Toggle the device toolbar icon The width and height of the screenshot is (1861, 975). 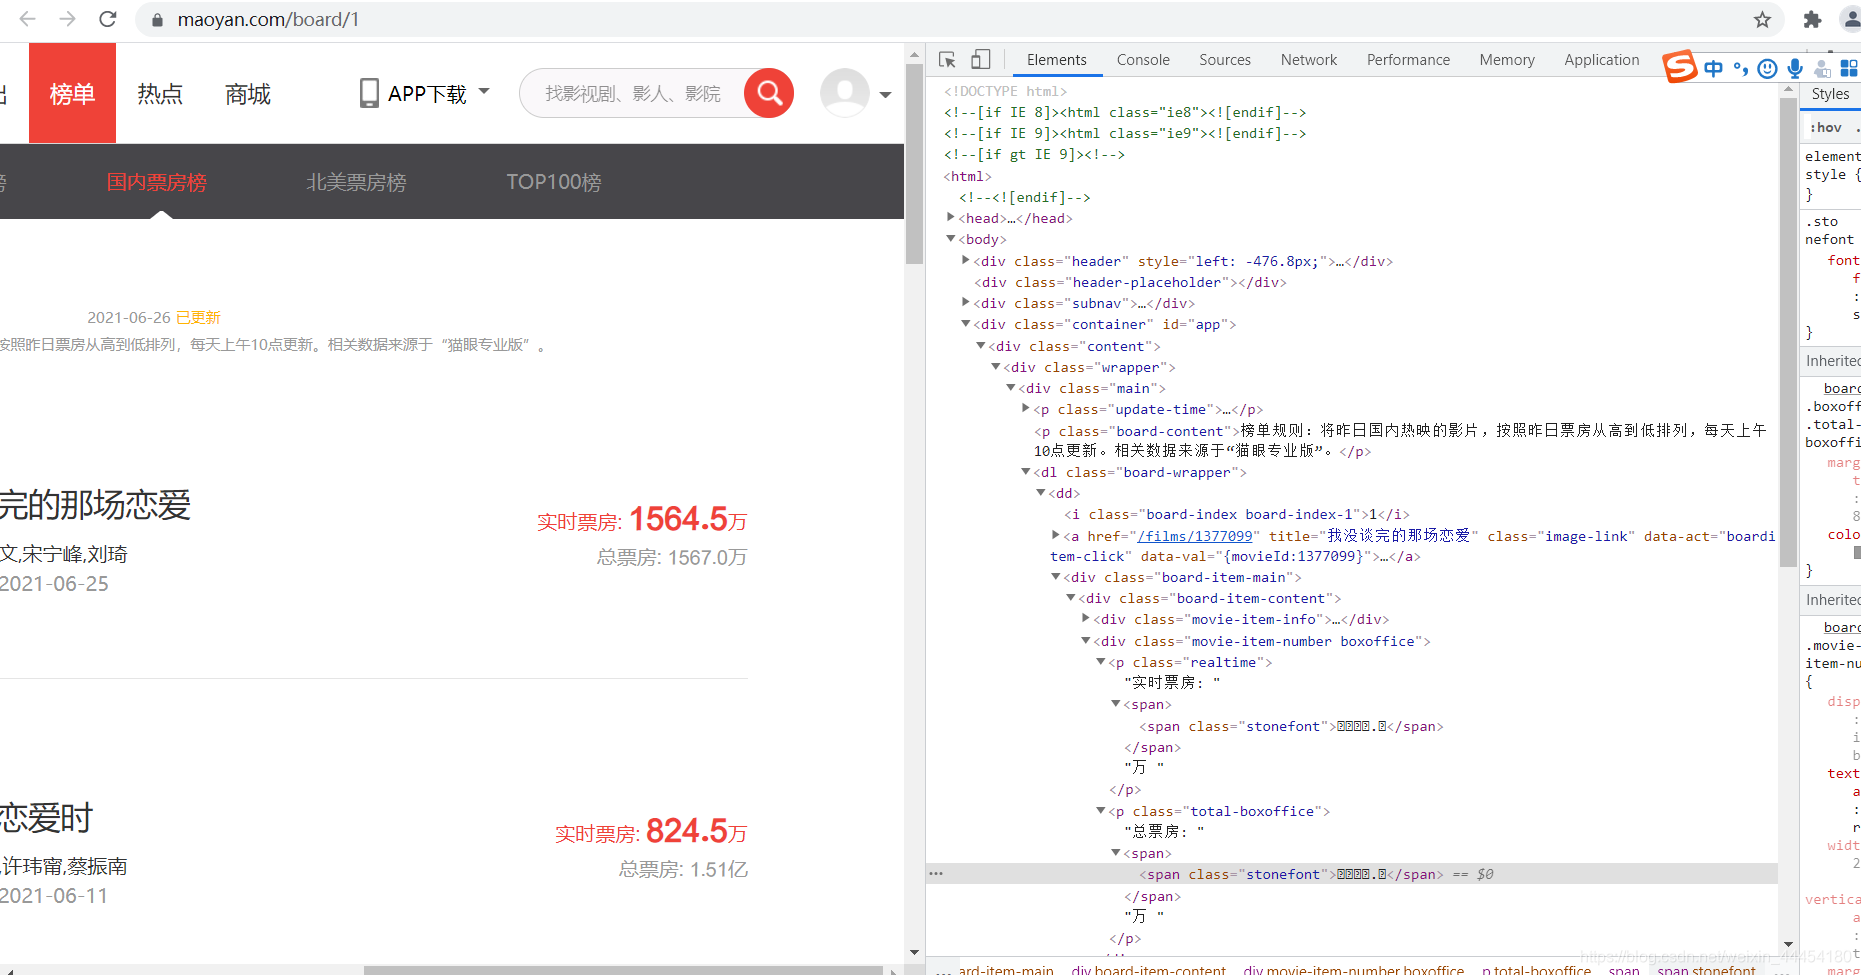click(x=981, y=60)
